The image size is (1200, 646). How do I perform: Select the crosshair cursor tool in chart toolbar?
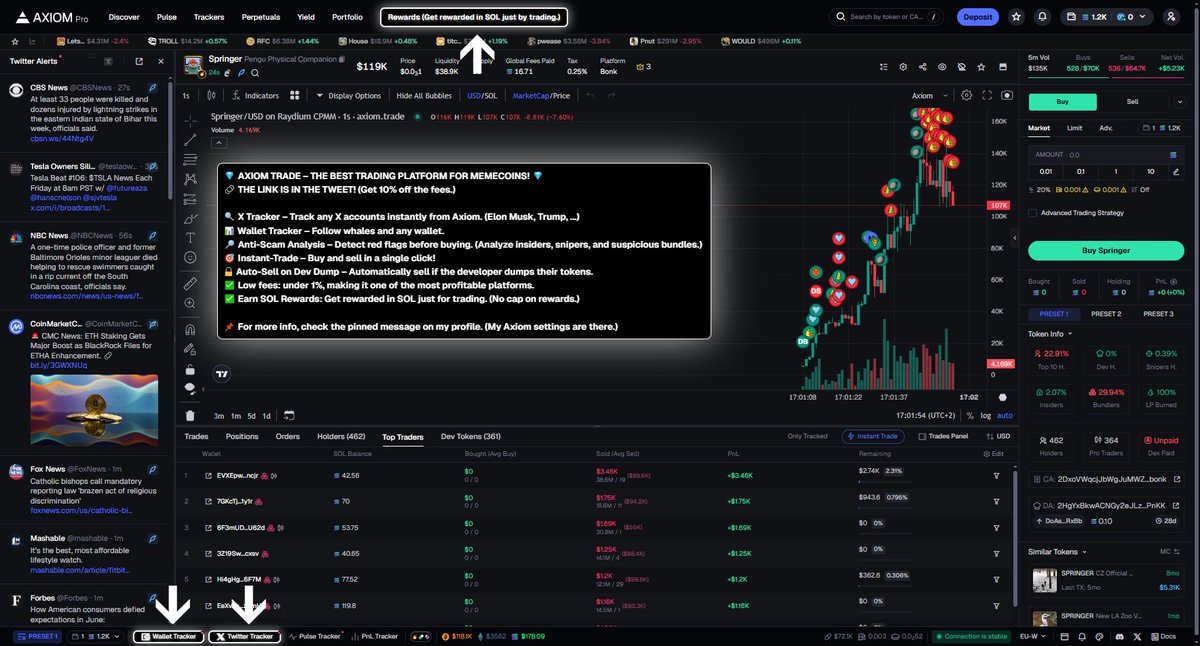pyautogui.click(x=190, y=120)
